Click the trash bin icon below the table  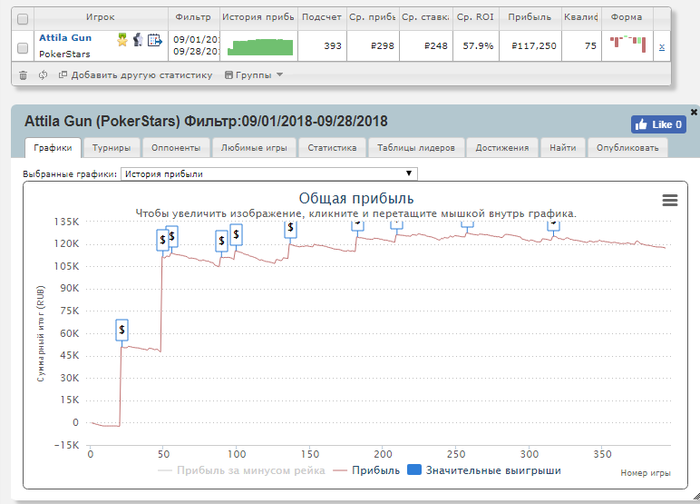[23, 75]
